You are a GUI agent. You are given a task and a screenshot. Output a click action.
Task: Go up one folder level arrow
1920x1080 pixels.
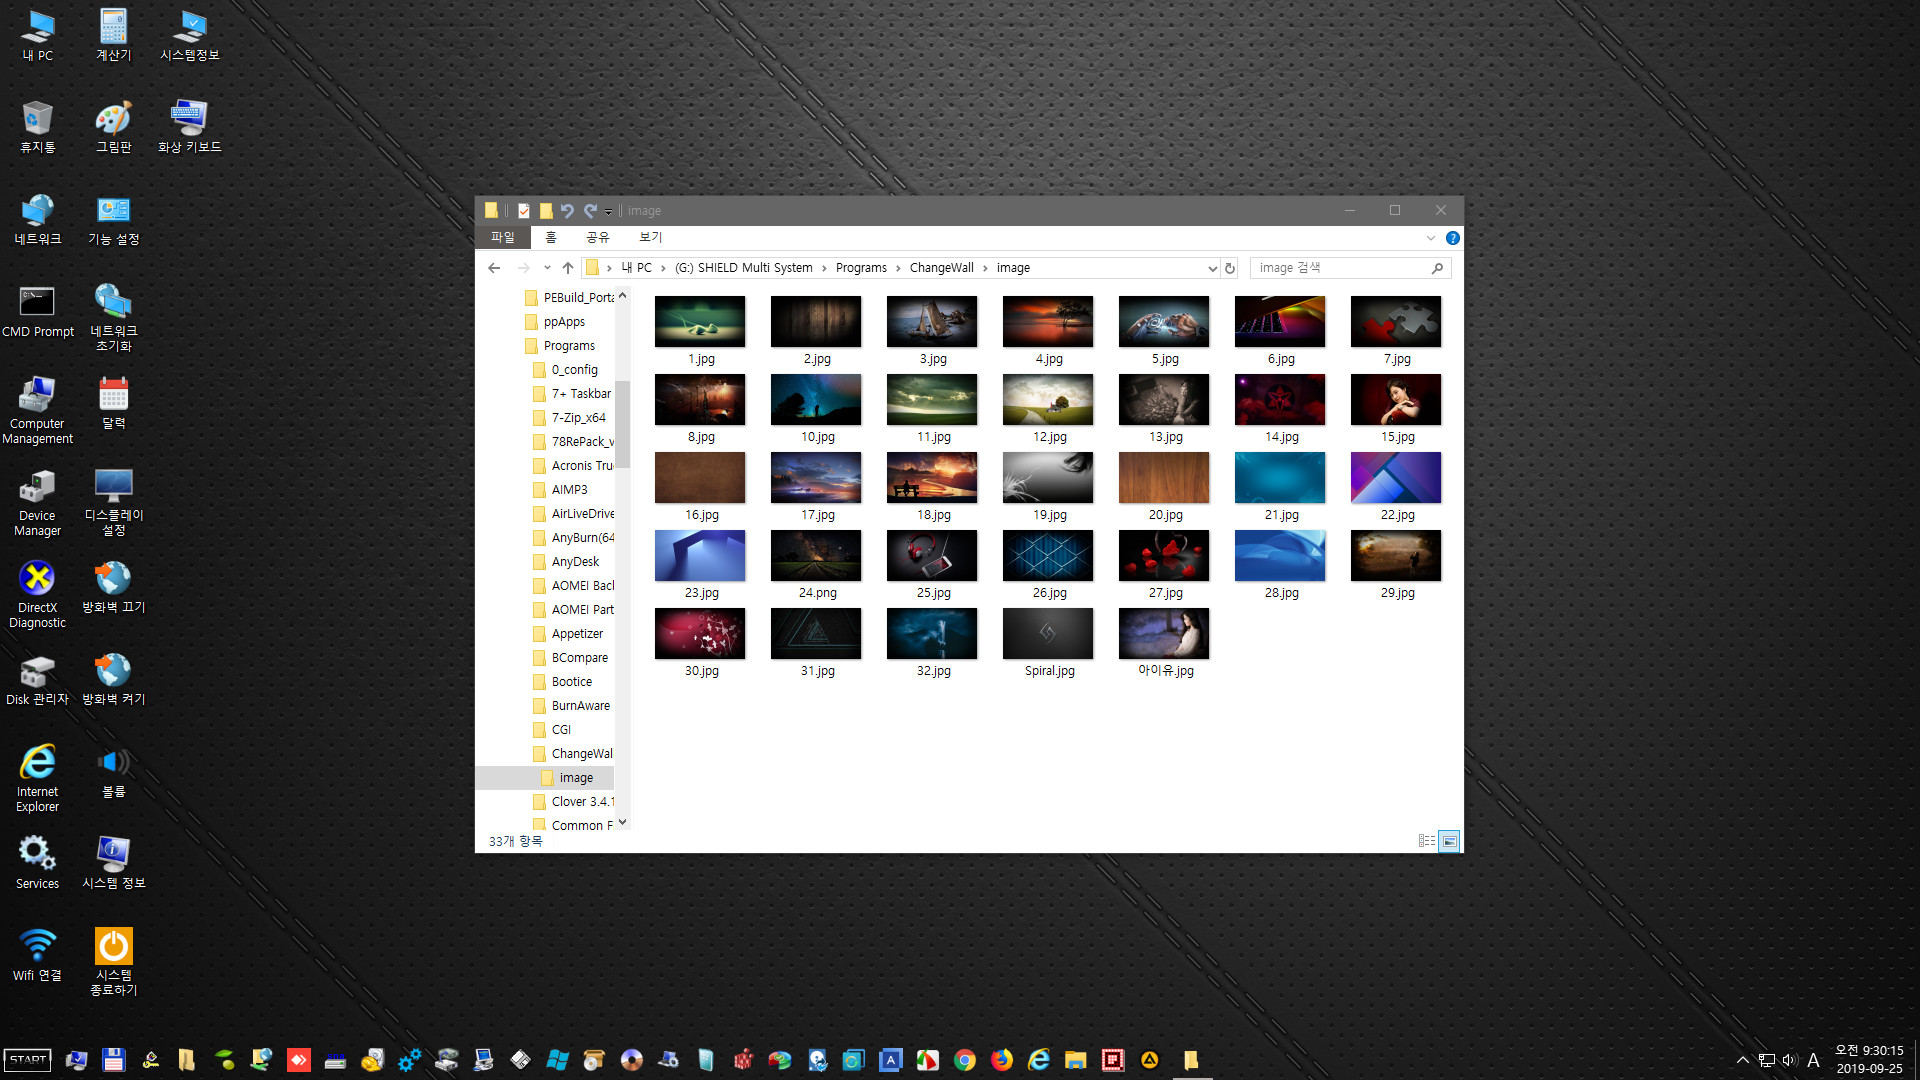tap(568, 268)
